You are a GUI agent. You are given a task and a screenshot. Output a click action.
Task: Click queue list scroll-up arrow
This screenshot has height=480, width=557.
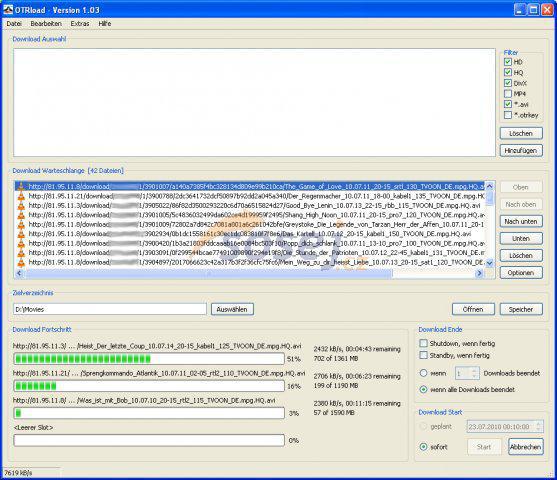click(490, 186)
